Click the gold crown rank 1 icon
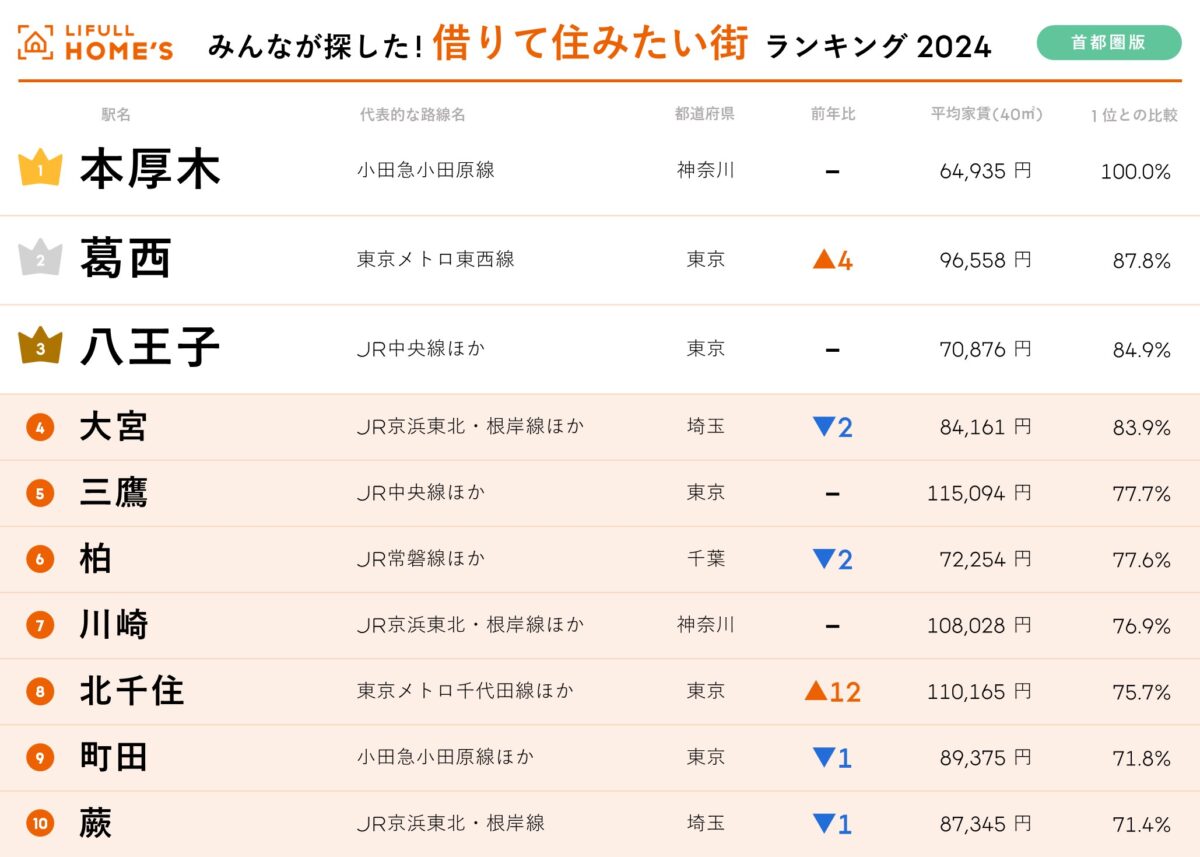 coord(40,168)
